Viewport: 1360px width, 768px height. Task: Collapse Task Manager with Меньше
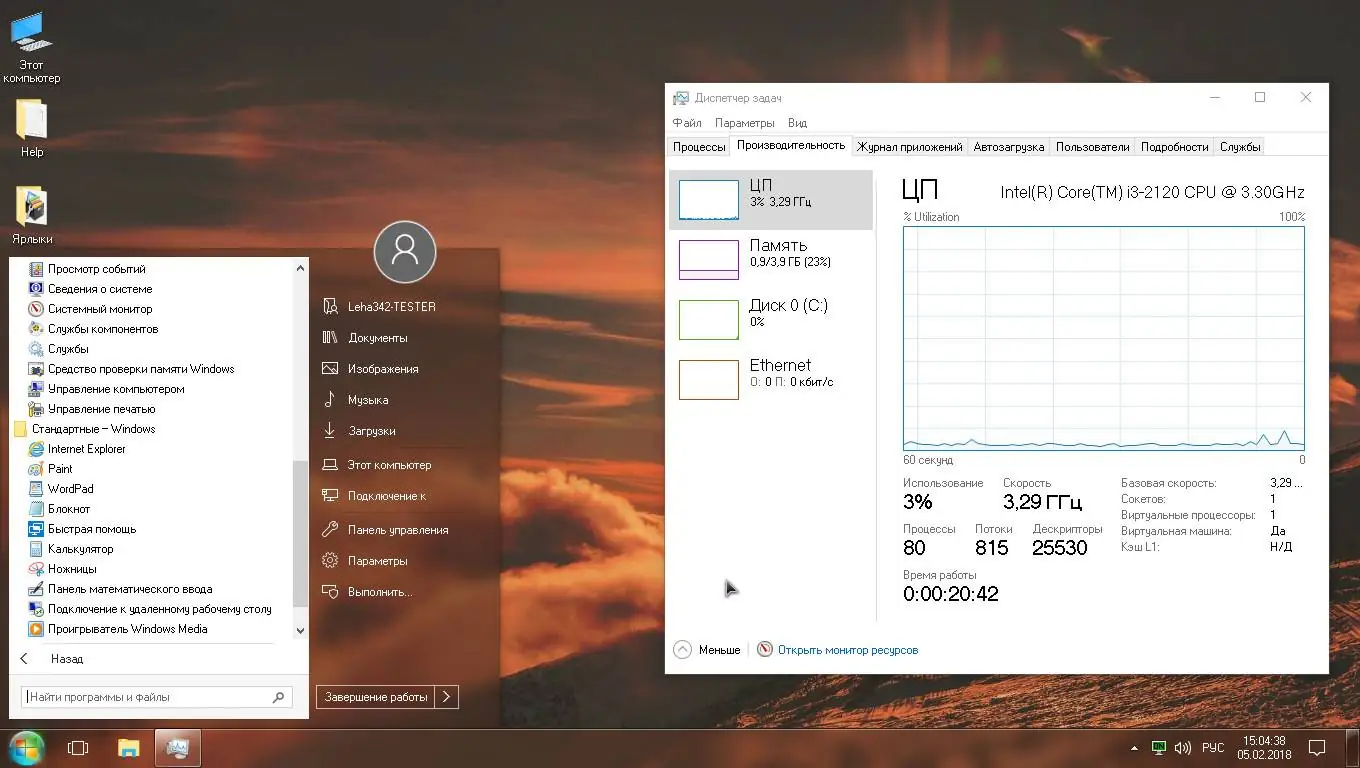pos(707,650)
